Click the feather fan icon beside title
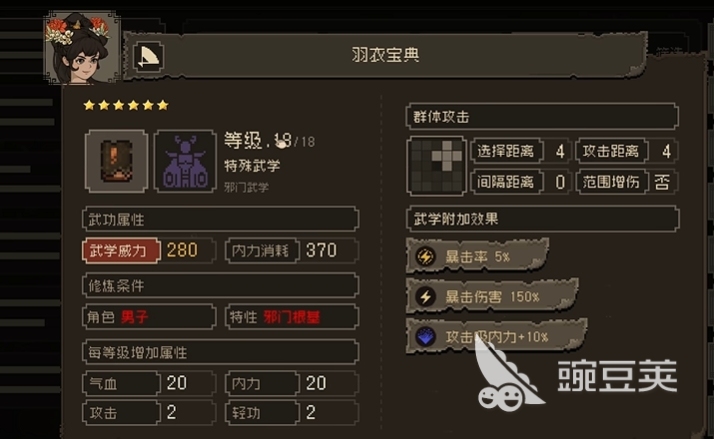The image size is (714, 439). pyautogui.click(x=148, y=56)
